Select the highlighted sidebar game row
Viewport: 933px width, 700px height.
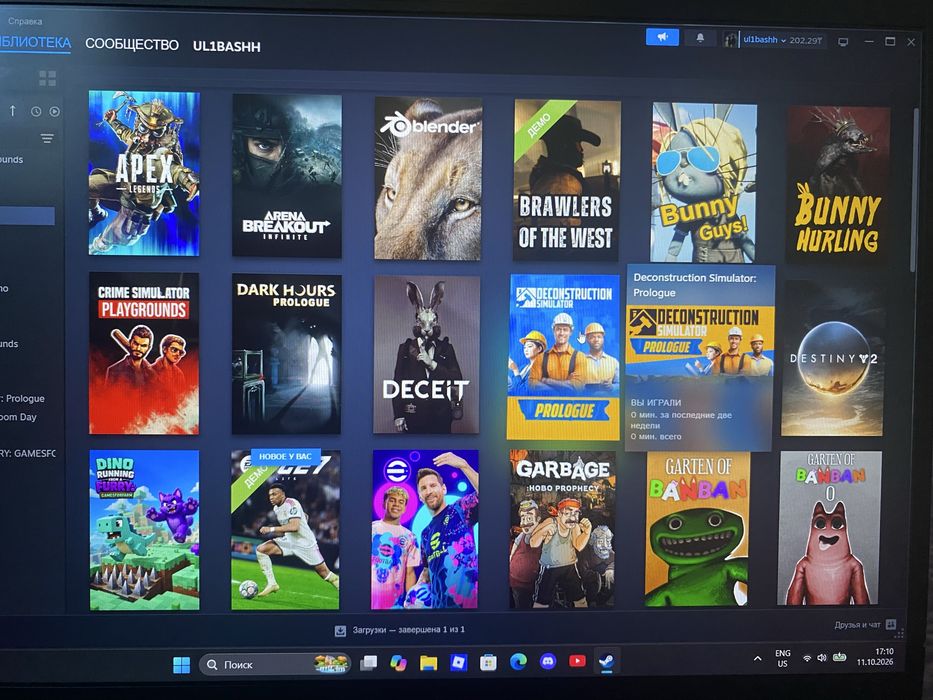click(x=27, y=215)
